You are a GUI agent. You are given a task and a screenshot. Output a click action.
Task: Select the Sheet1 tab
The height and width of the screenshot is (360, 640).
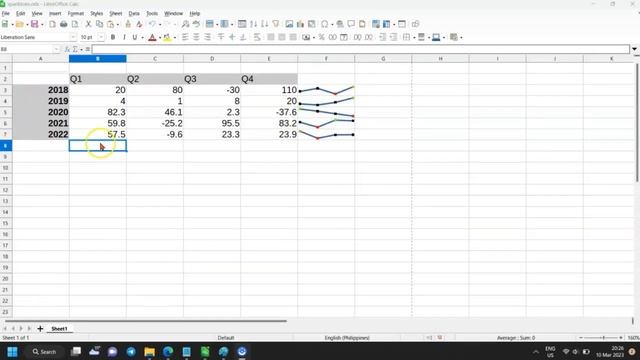(x=59, y=329)
